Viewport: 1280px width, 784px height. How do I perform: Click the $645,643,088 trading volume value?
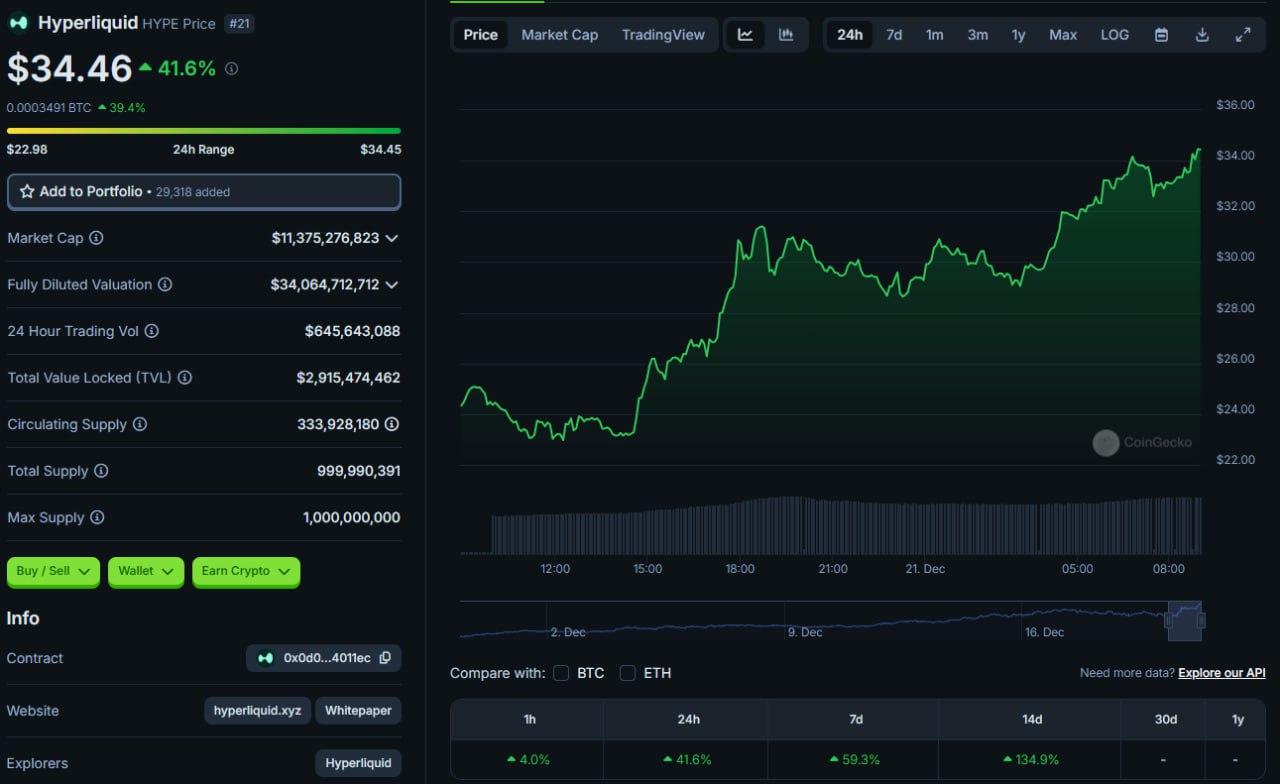tap(352, 331)
